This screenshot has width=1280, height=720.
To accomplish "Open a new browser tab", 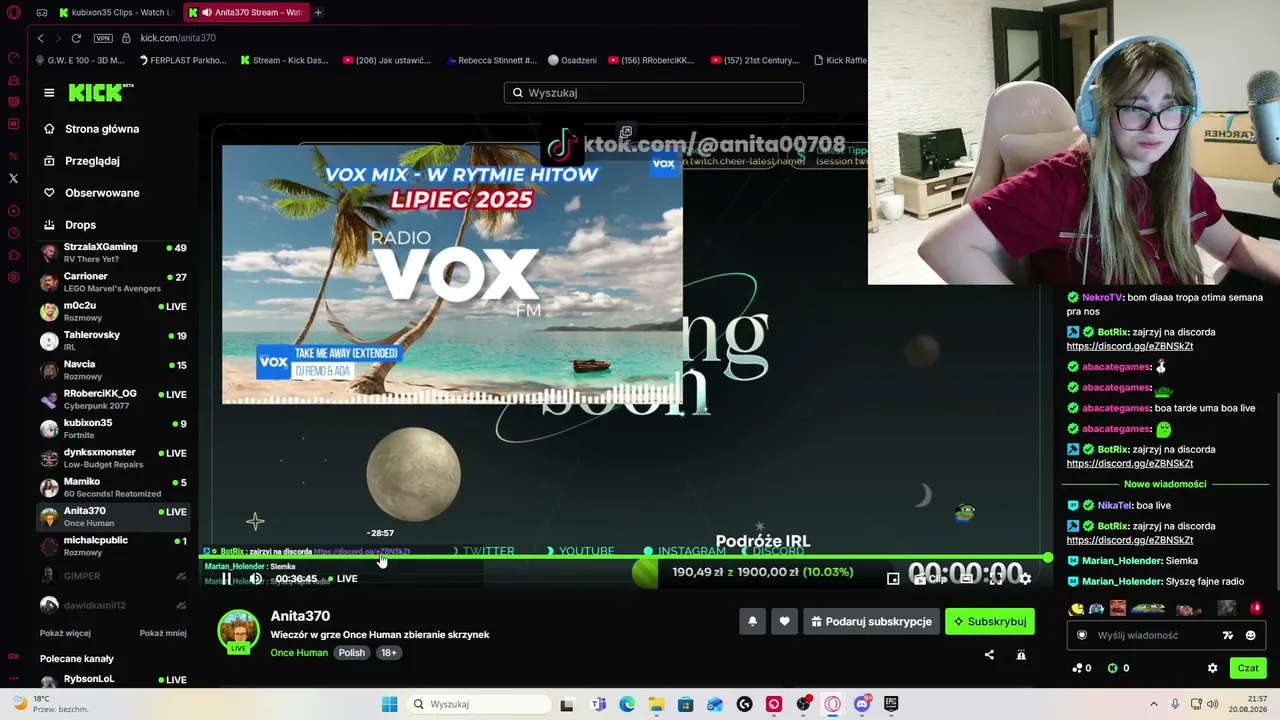I will click(x=318, y=12).
